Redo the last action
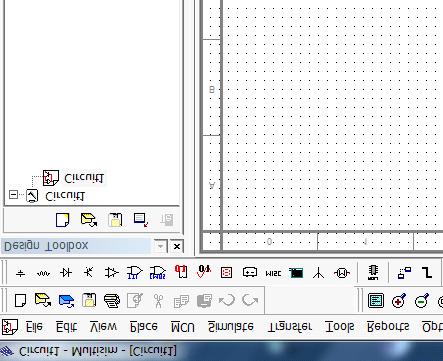The image size is (443, 361). pos(250,300)
